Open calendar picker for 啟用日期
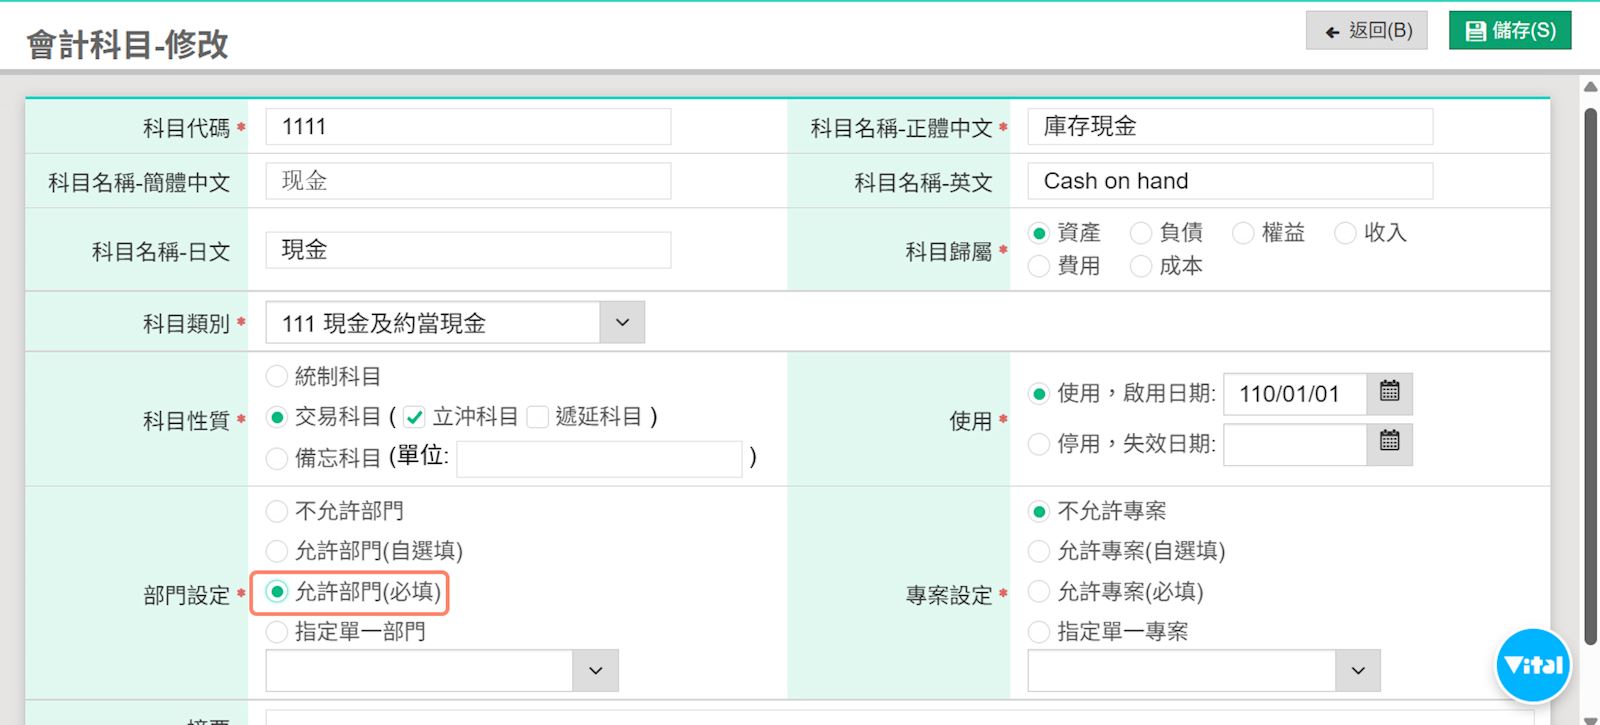The image size is (1600, 725). [1389, 393]
